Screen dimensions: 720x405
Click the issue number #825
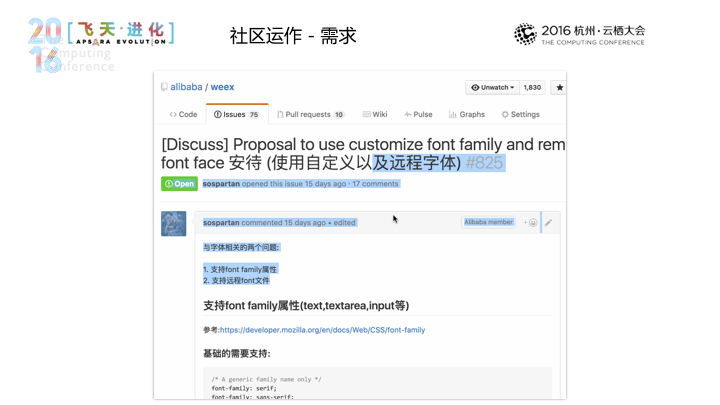click(x=484, y=163)
